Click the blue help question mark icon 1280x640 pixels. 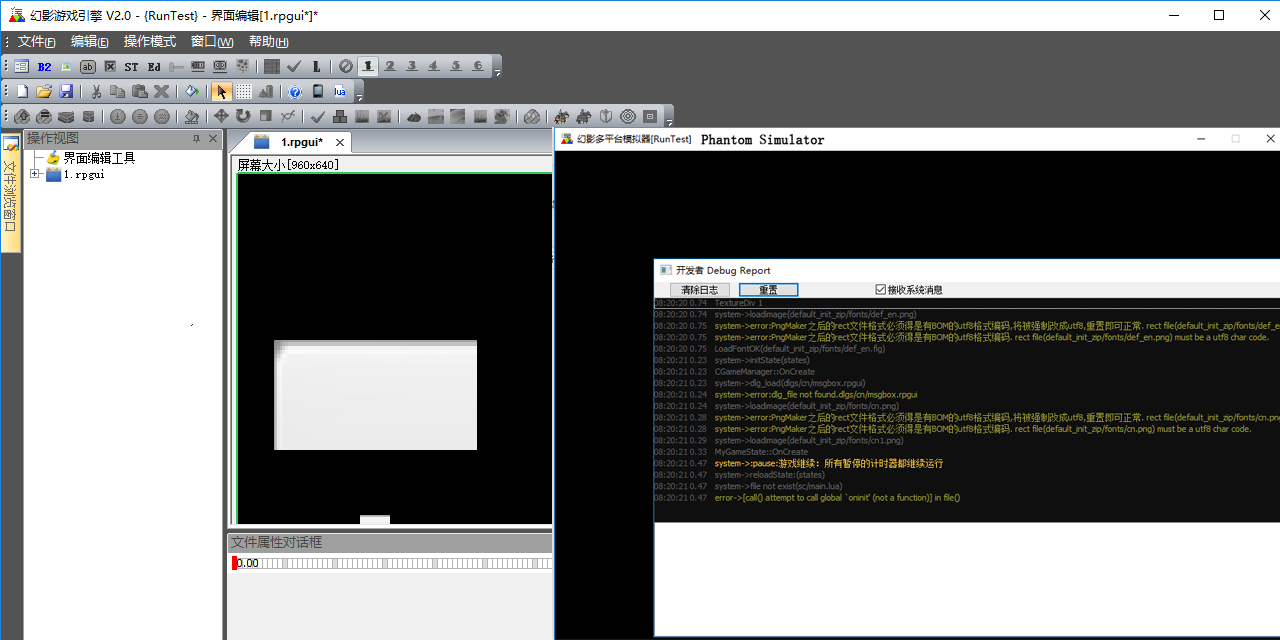(x=296, y=92)
